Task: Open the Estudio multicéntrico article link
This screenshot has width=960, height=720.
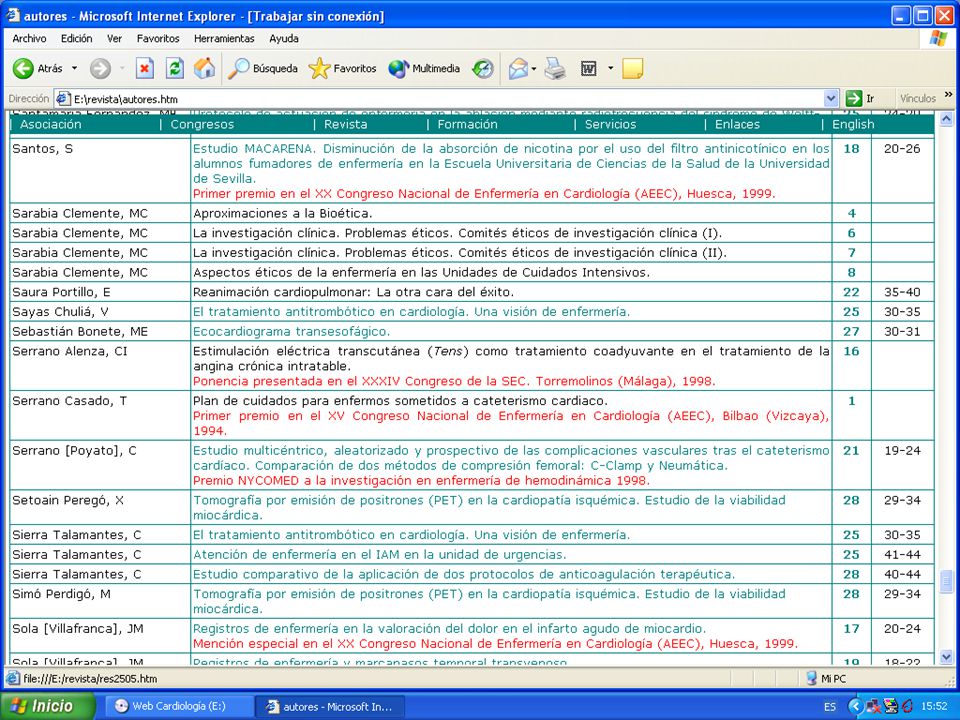Action: coord(511,458)
